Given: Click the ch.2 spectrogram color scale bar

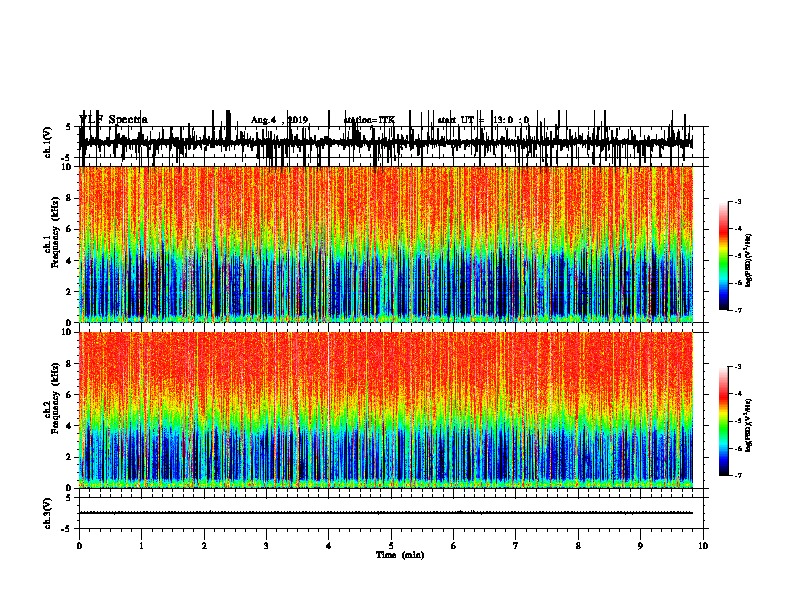Looking at the screenshot, I should point(723,421).
